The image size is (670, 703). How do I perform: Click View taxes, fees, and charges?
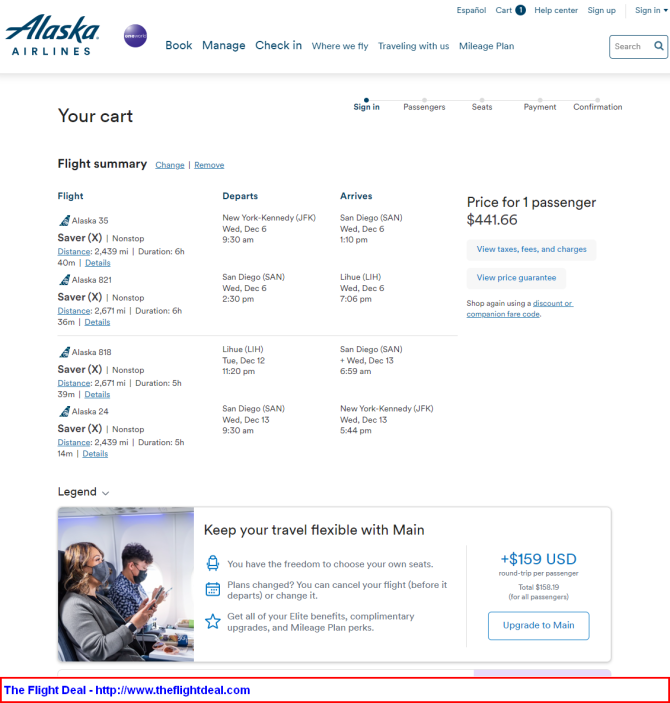531,249
